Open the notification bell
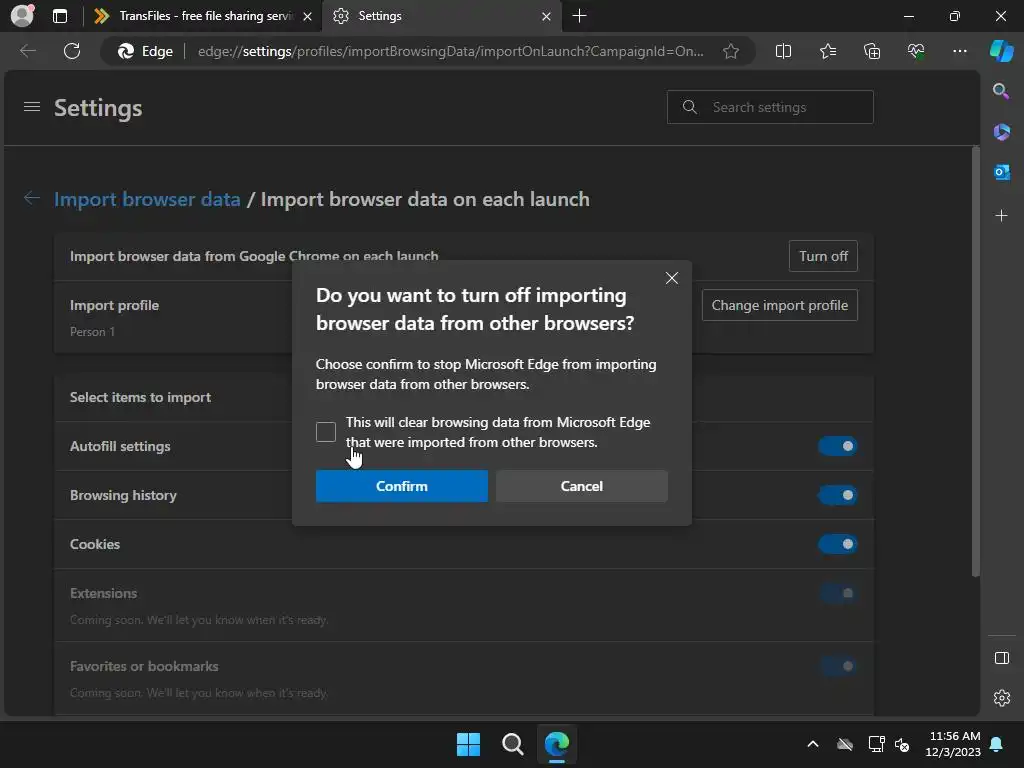 [997, 744]
